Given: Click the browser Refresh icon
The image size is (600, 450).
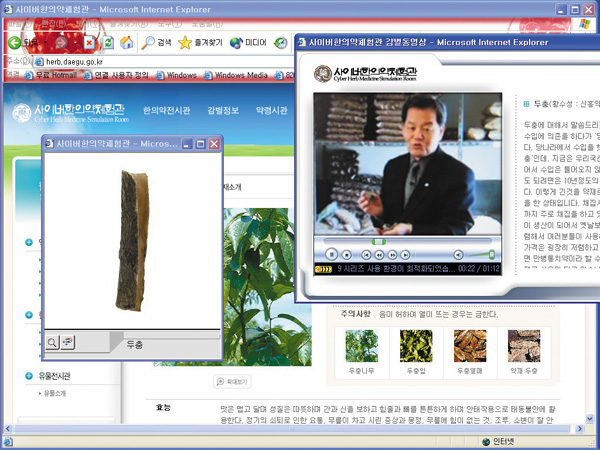Looking at the screenshot, I should click(x=107, y=43).
